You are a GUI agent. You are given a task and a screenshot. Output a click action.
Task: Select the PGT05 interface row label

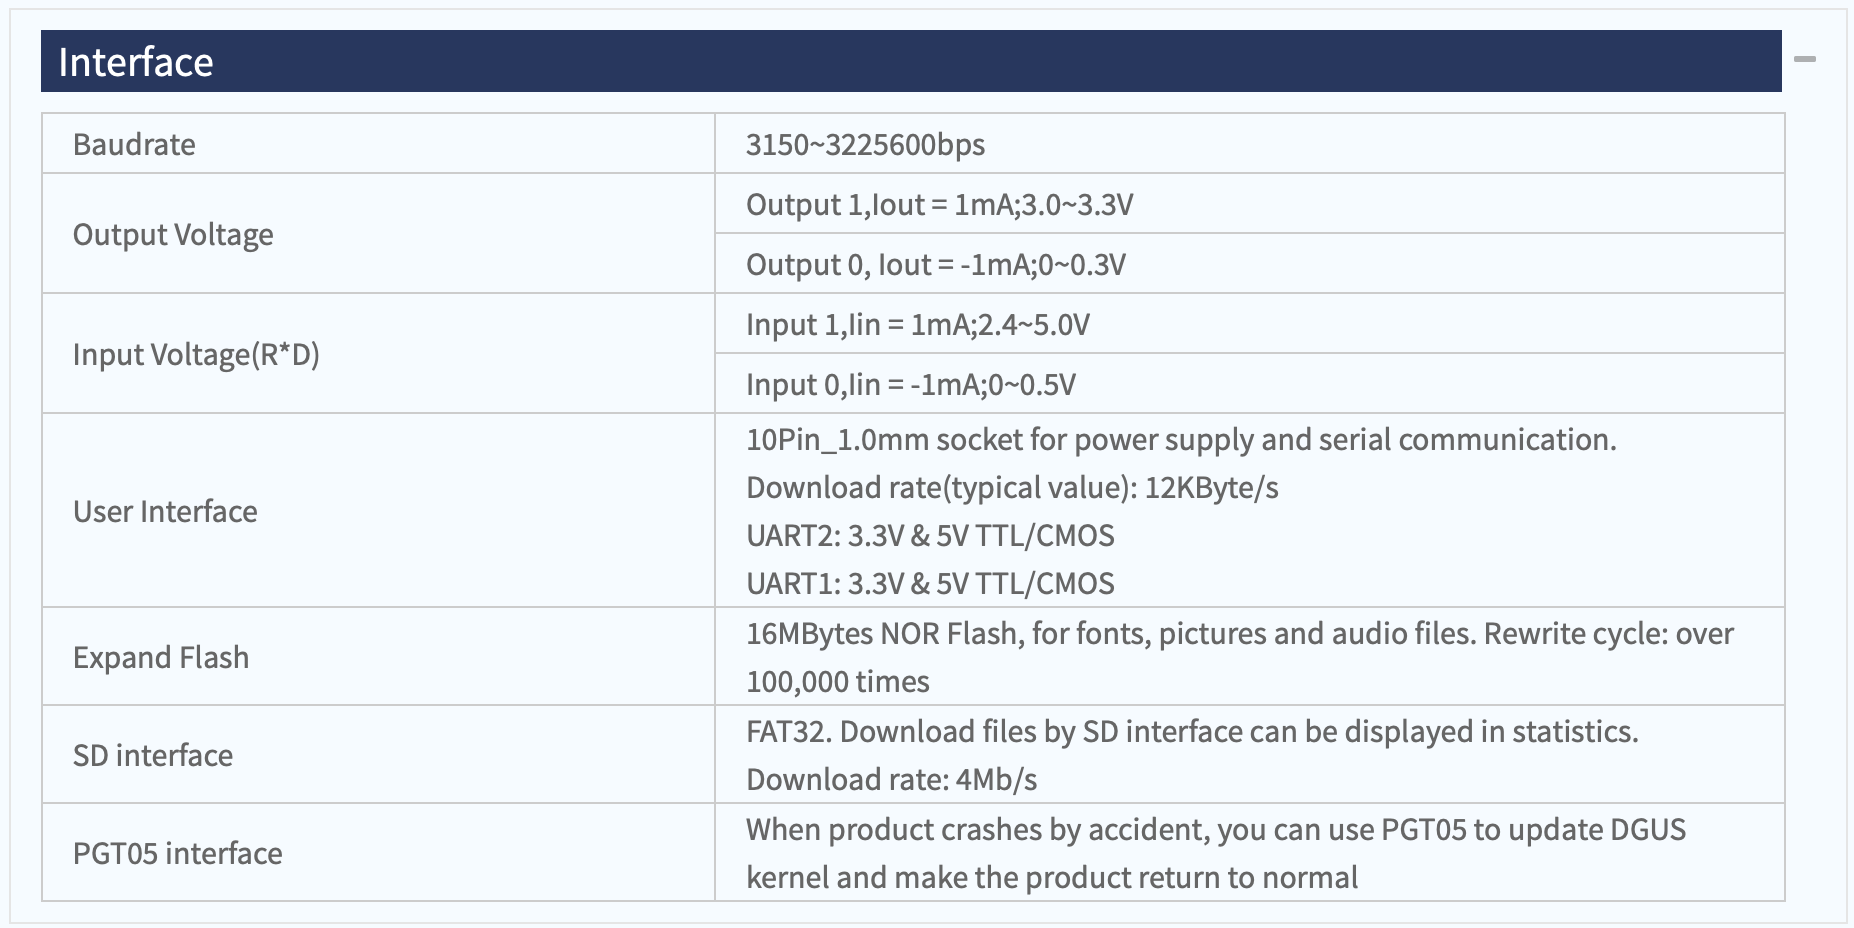pos(177,853)
